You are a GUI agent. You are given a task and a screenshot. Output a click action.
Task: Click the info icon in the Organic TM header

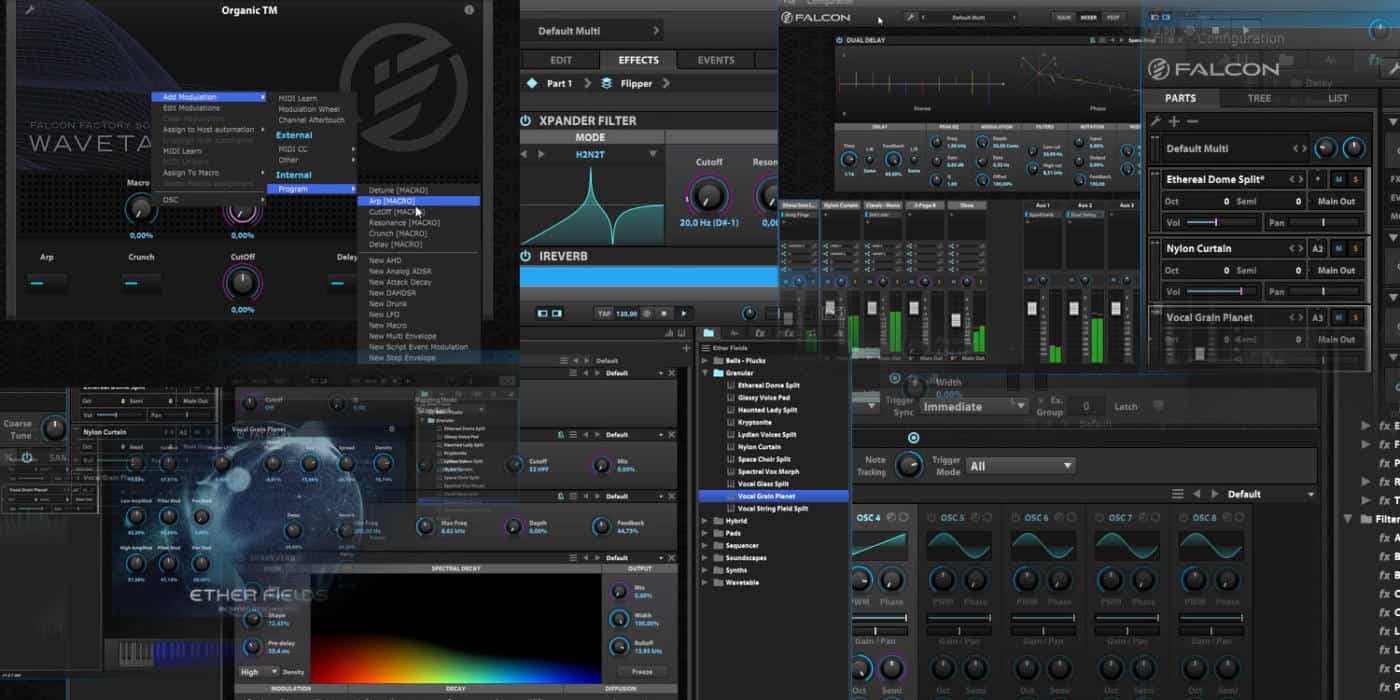pos(470,10)
